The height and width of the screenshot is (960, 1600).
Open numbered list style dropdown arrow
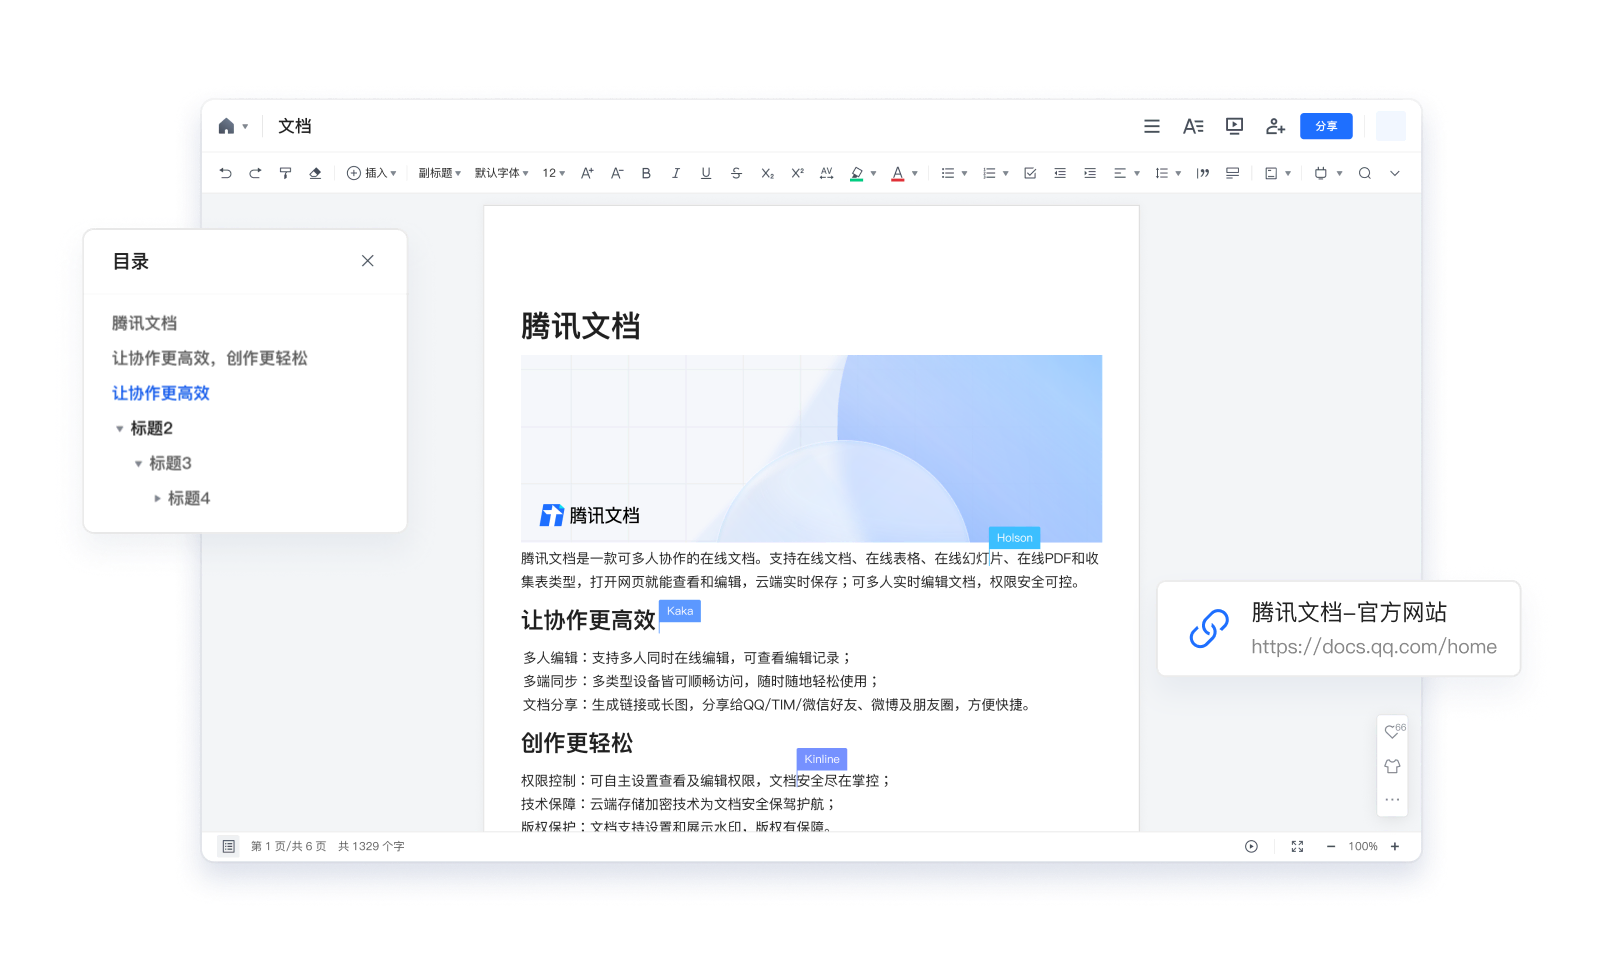pos(1005,173)
